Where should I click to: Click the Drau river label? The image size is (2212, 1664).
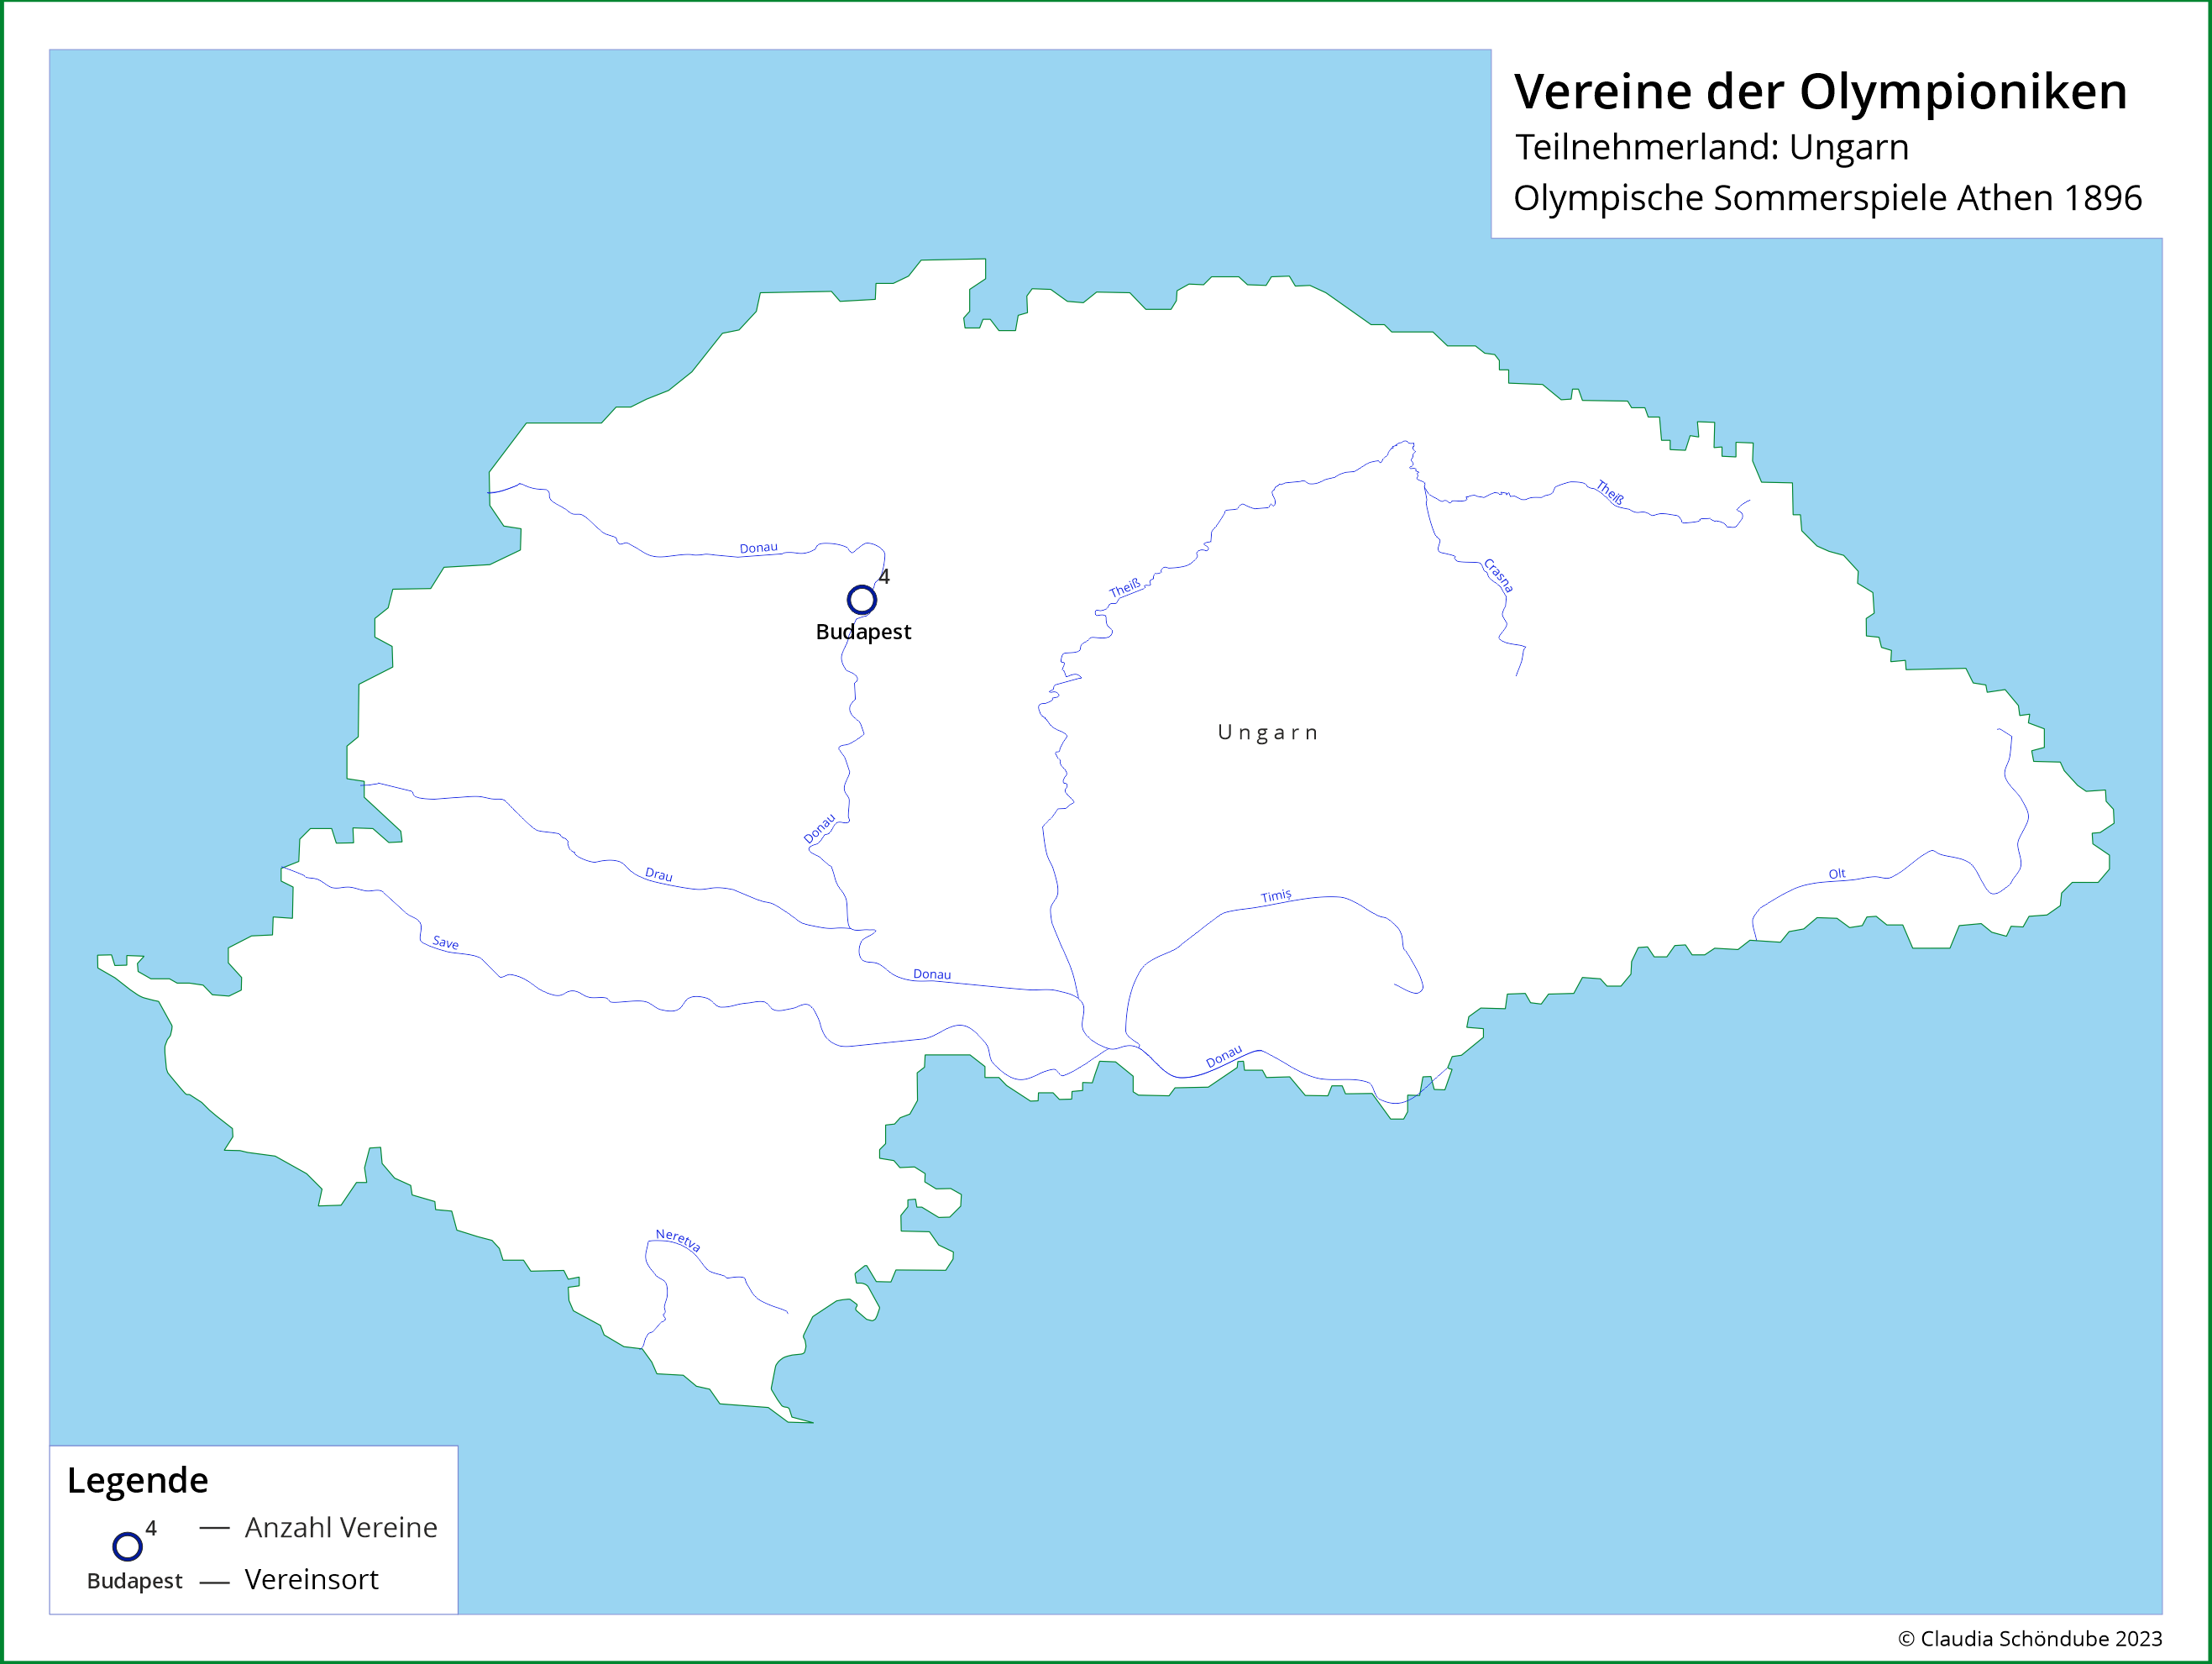click(x=659, y=875)
